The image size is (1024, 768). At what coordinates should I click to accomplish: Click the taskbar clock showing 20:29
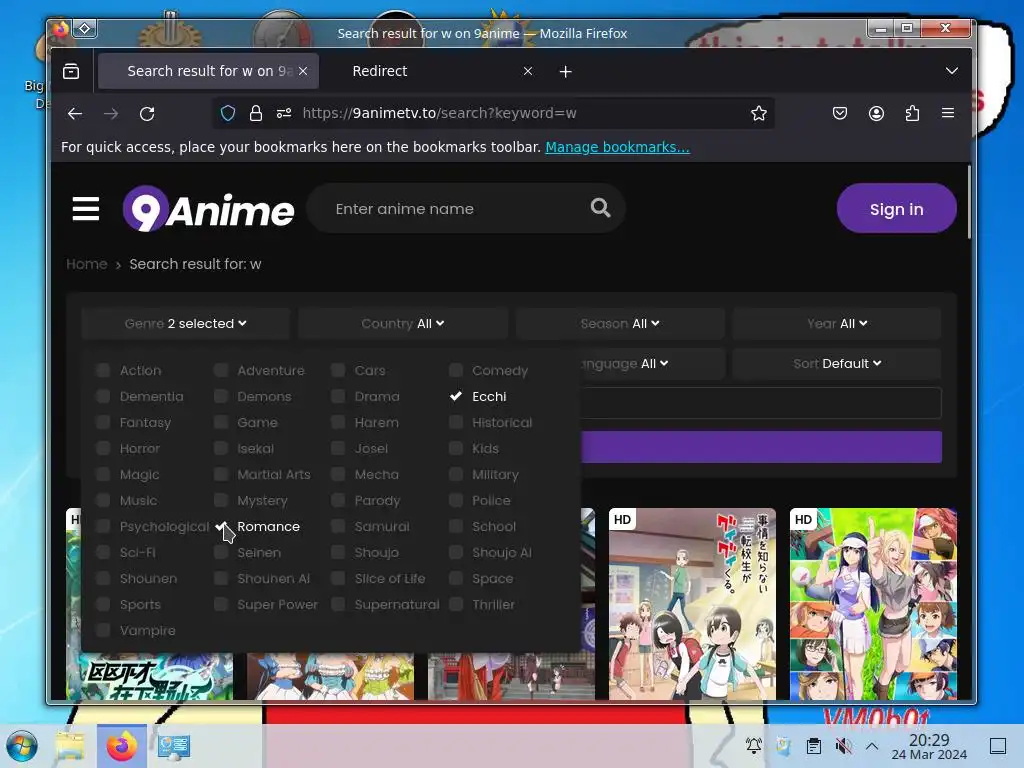929,746
